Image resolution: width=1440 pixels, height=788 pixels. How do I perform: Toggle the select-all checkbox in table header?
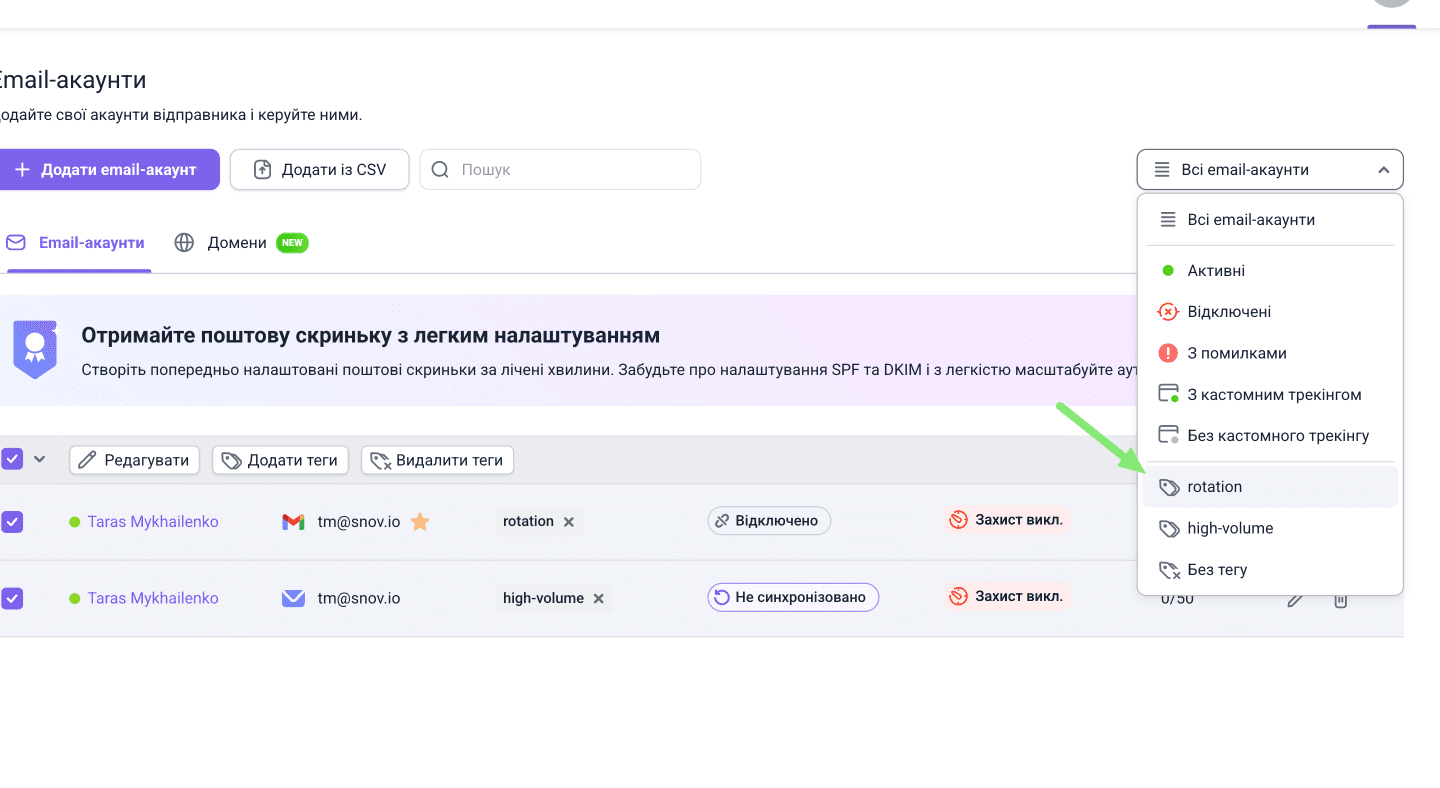(12, 459)
